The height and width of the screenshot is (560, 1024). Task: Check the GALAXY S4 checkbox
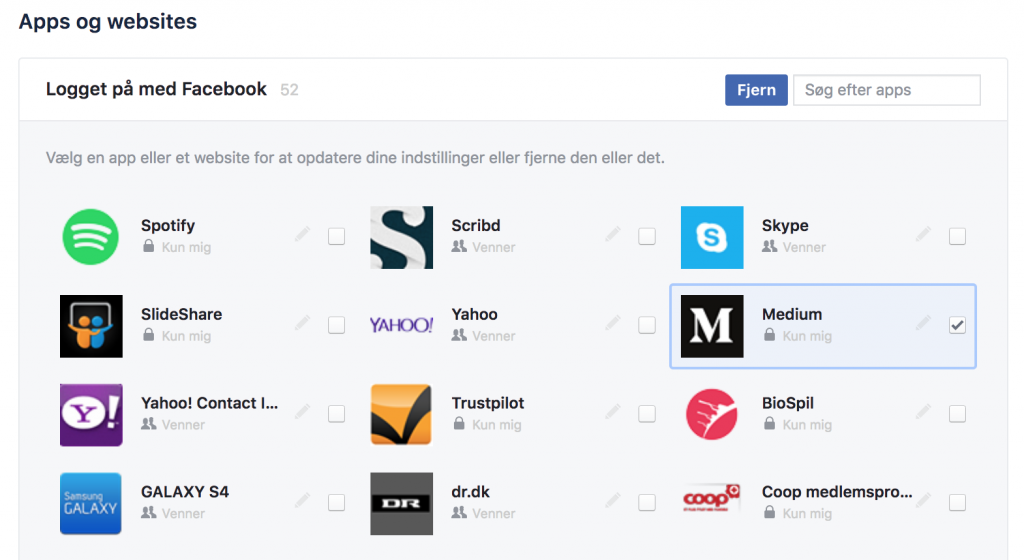point(336,502)
